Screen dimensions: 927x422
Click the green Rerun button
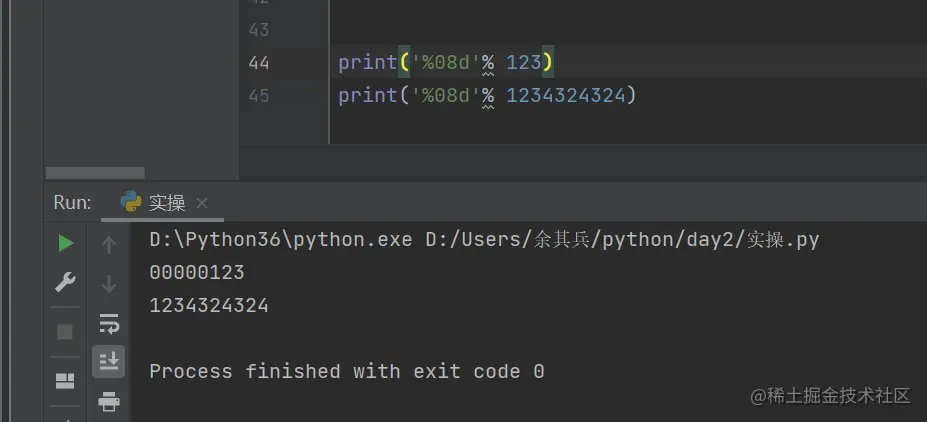point(65,244)
